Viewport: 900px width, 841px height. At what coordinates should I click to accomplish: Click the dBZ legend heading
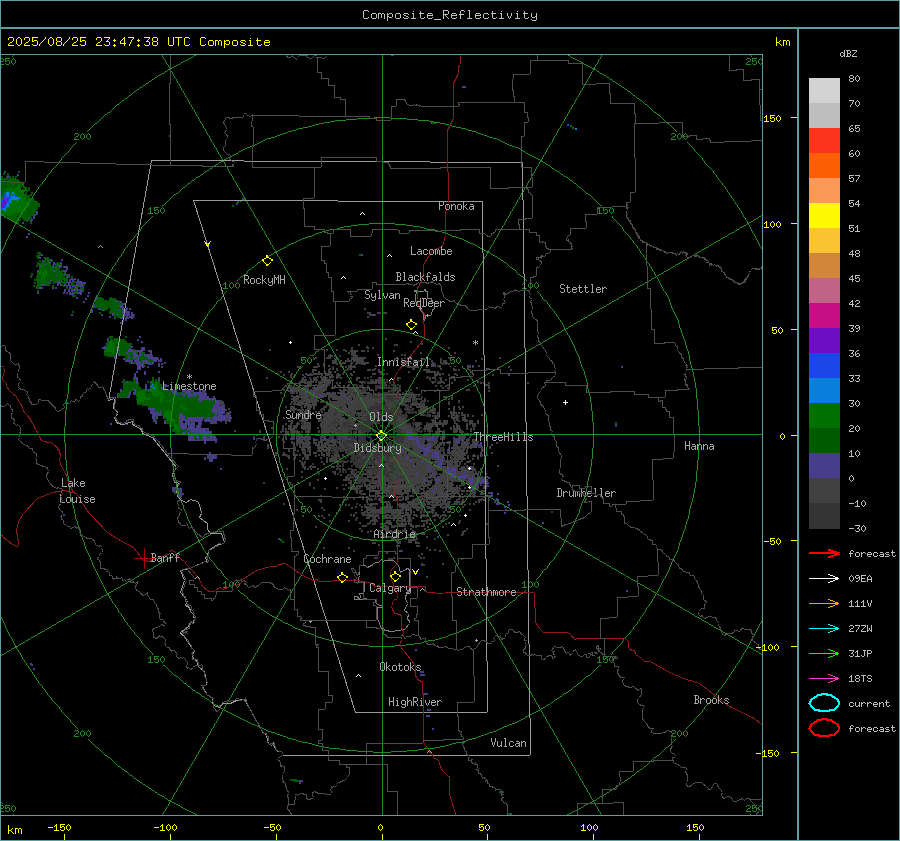[848, 53]
